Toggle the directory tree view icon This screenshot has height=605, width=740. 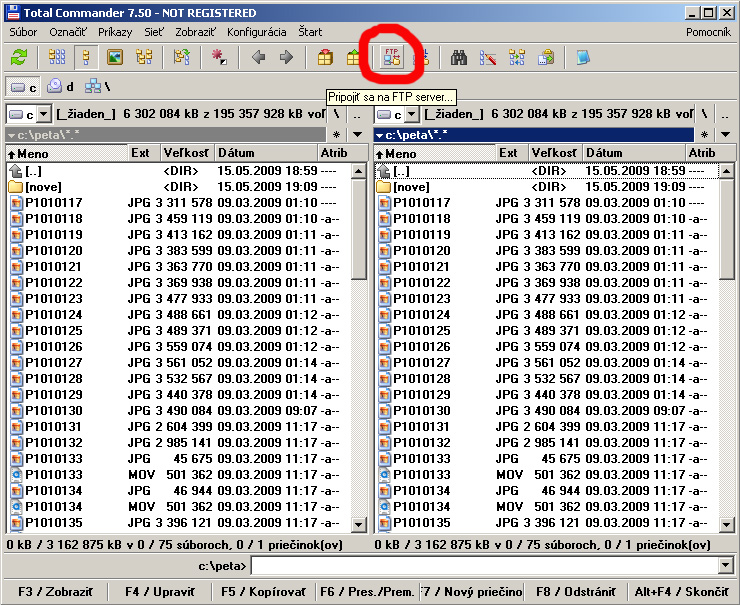tap(144, 58)
